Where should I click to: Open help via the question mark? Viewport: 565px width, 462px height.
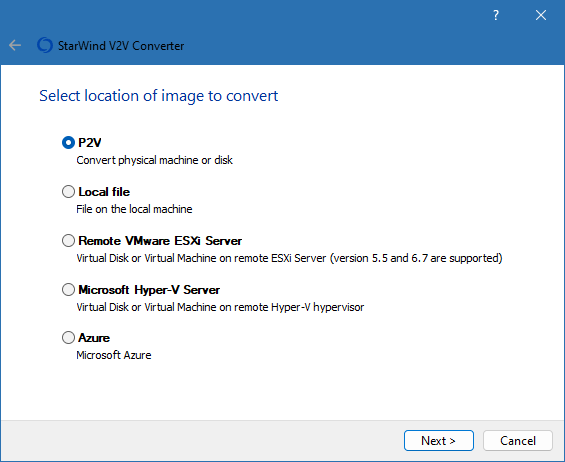pyautogui.click(x=496, y=15)
